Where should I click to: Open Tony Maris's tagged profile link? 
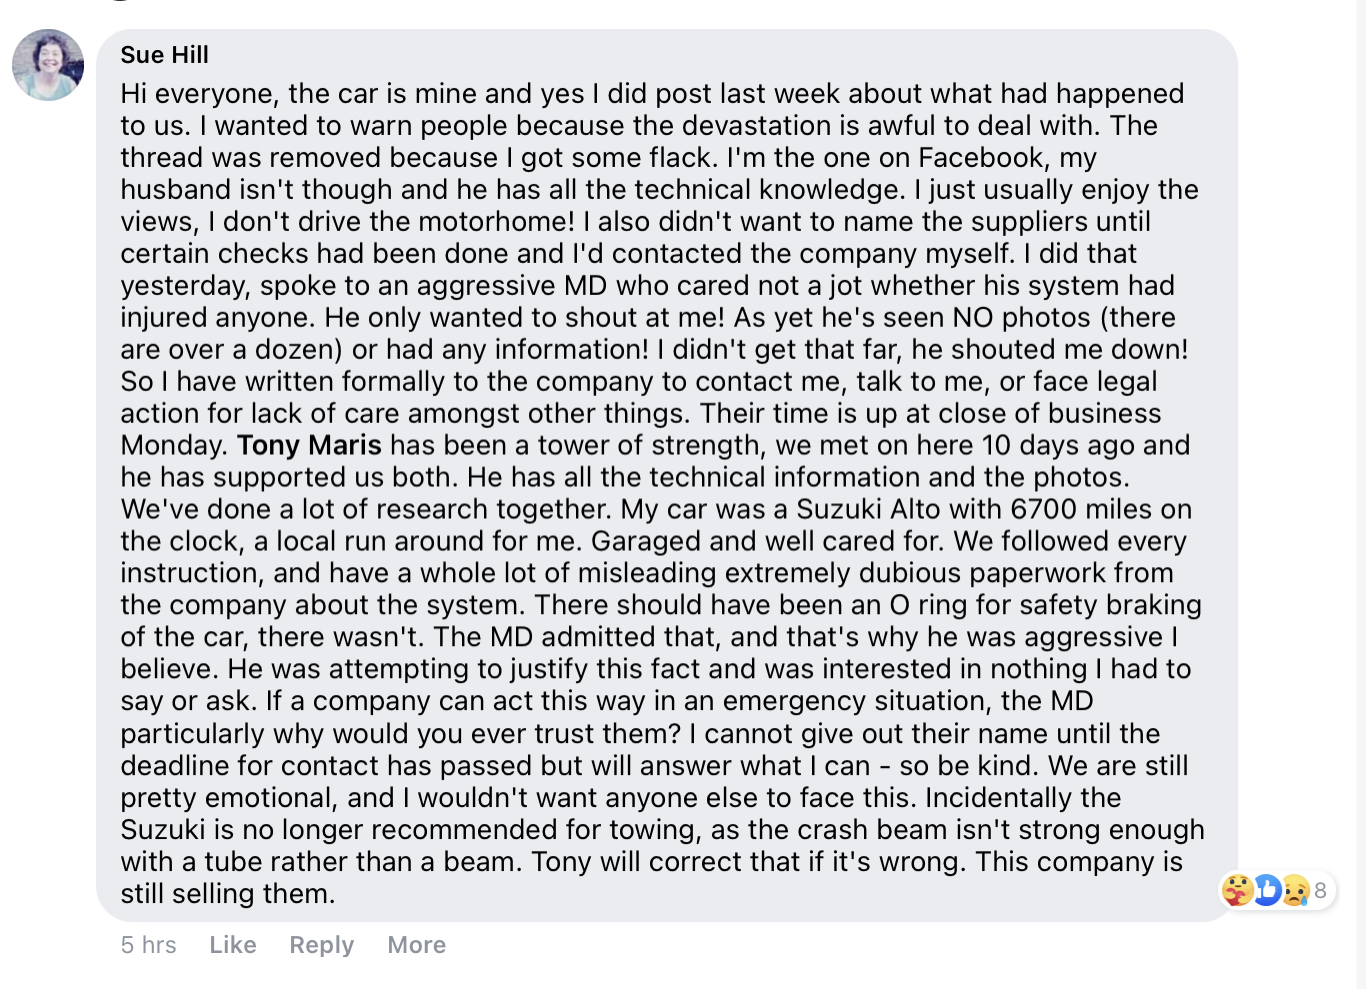tap(309, 445)
